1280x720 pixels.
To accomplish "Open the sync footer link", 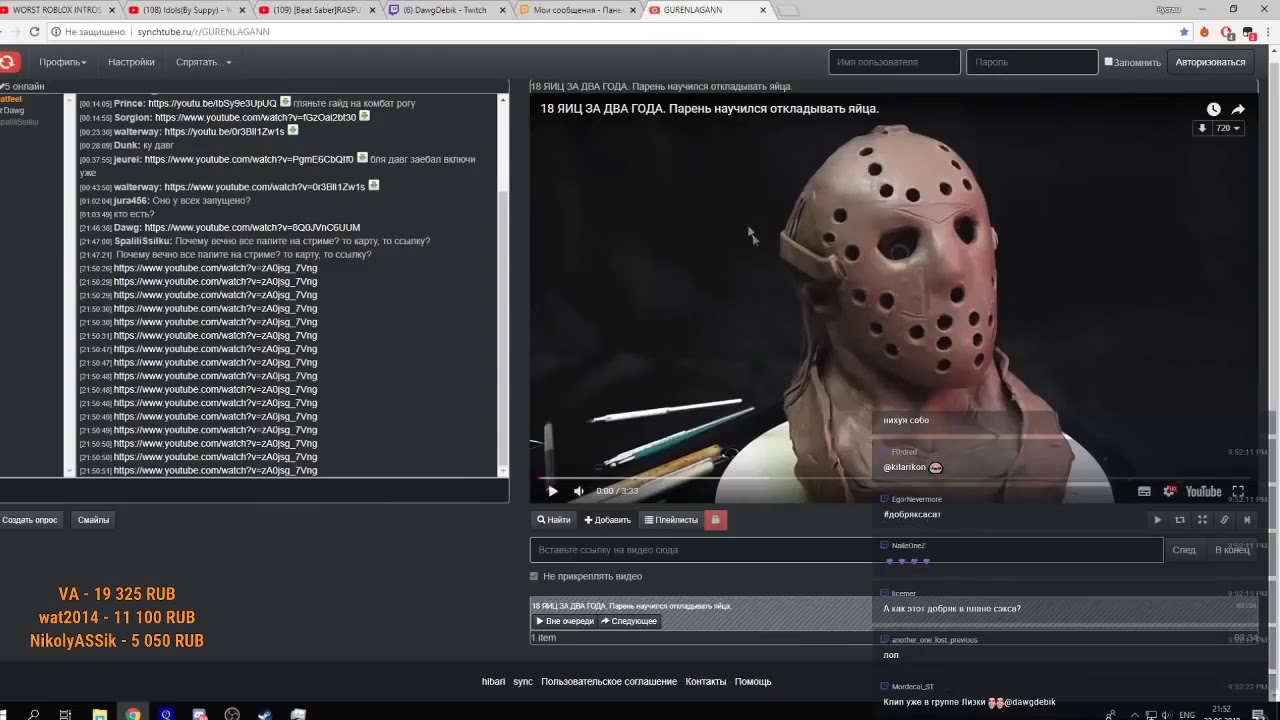I will 523,682.
